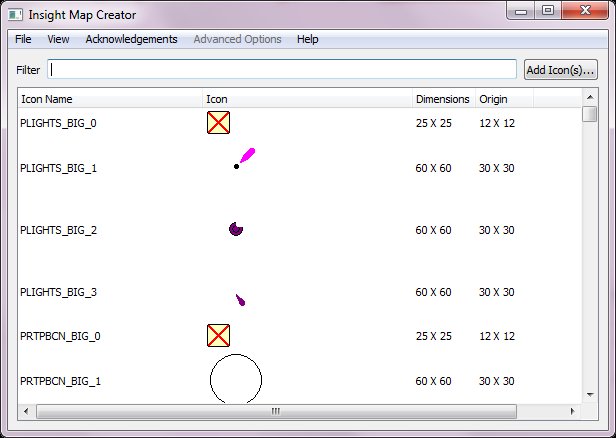Screen dimensions: 616x438
Task: Click the Dimensions column header
Action: point(442,99)
